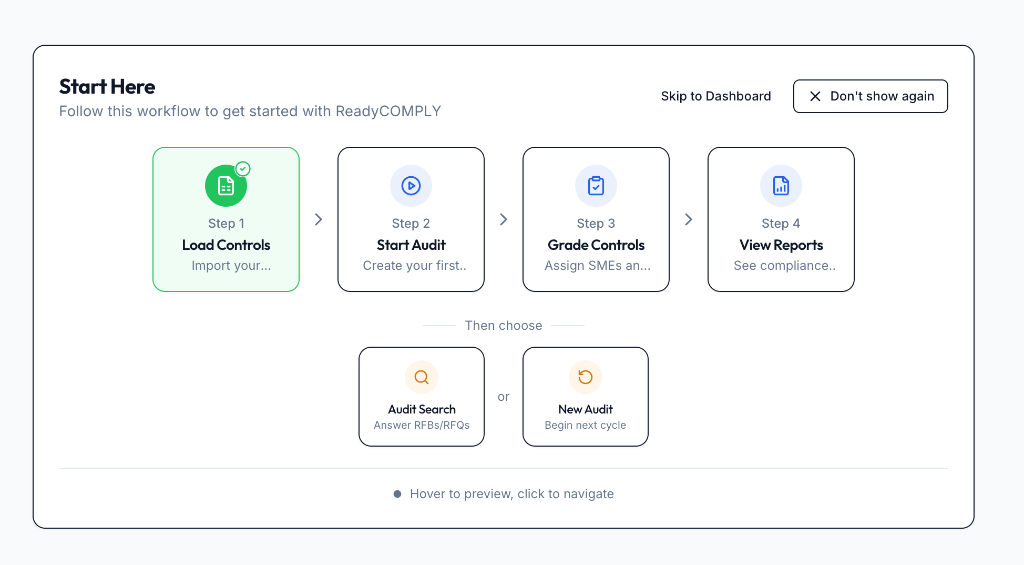Click the chevron between Step 3 and Step 4
The height and width of the screenshot is (565, 1024).
click(688, 219)
